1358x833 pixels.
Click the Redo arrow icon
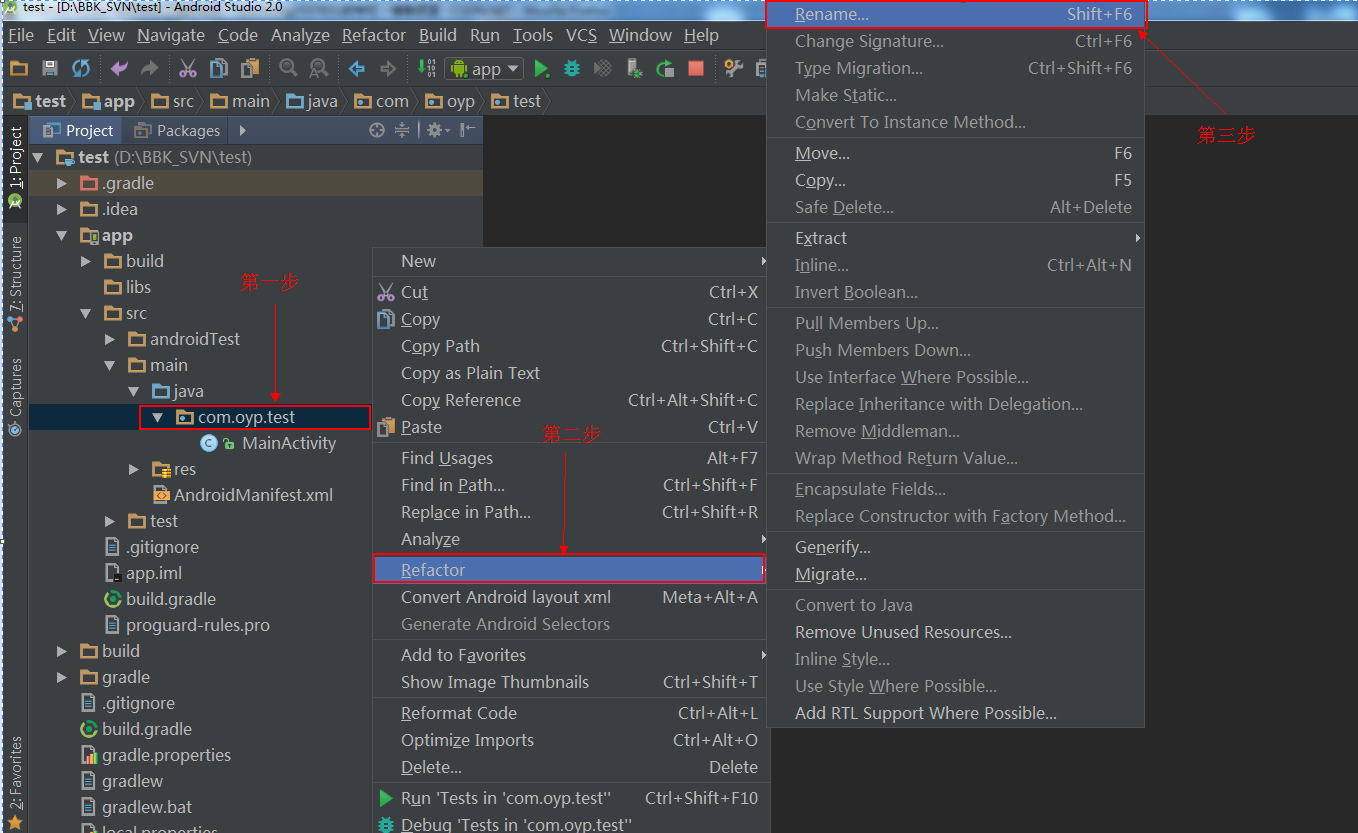click(x=150, y=68)
